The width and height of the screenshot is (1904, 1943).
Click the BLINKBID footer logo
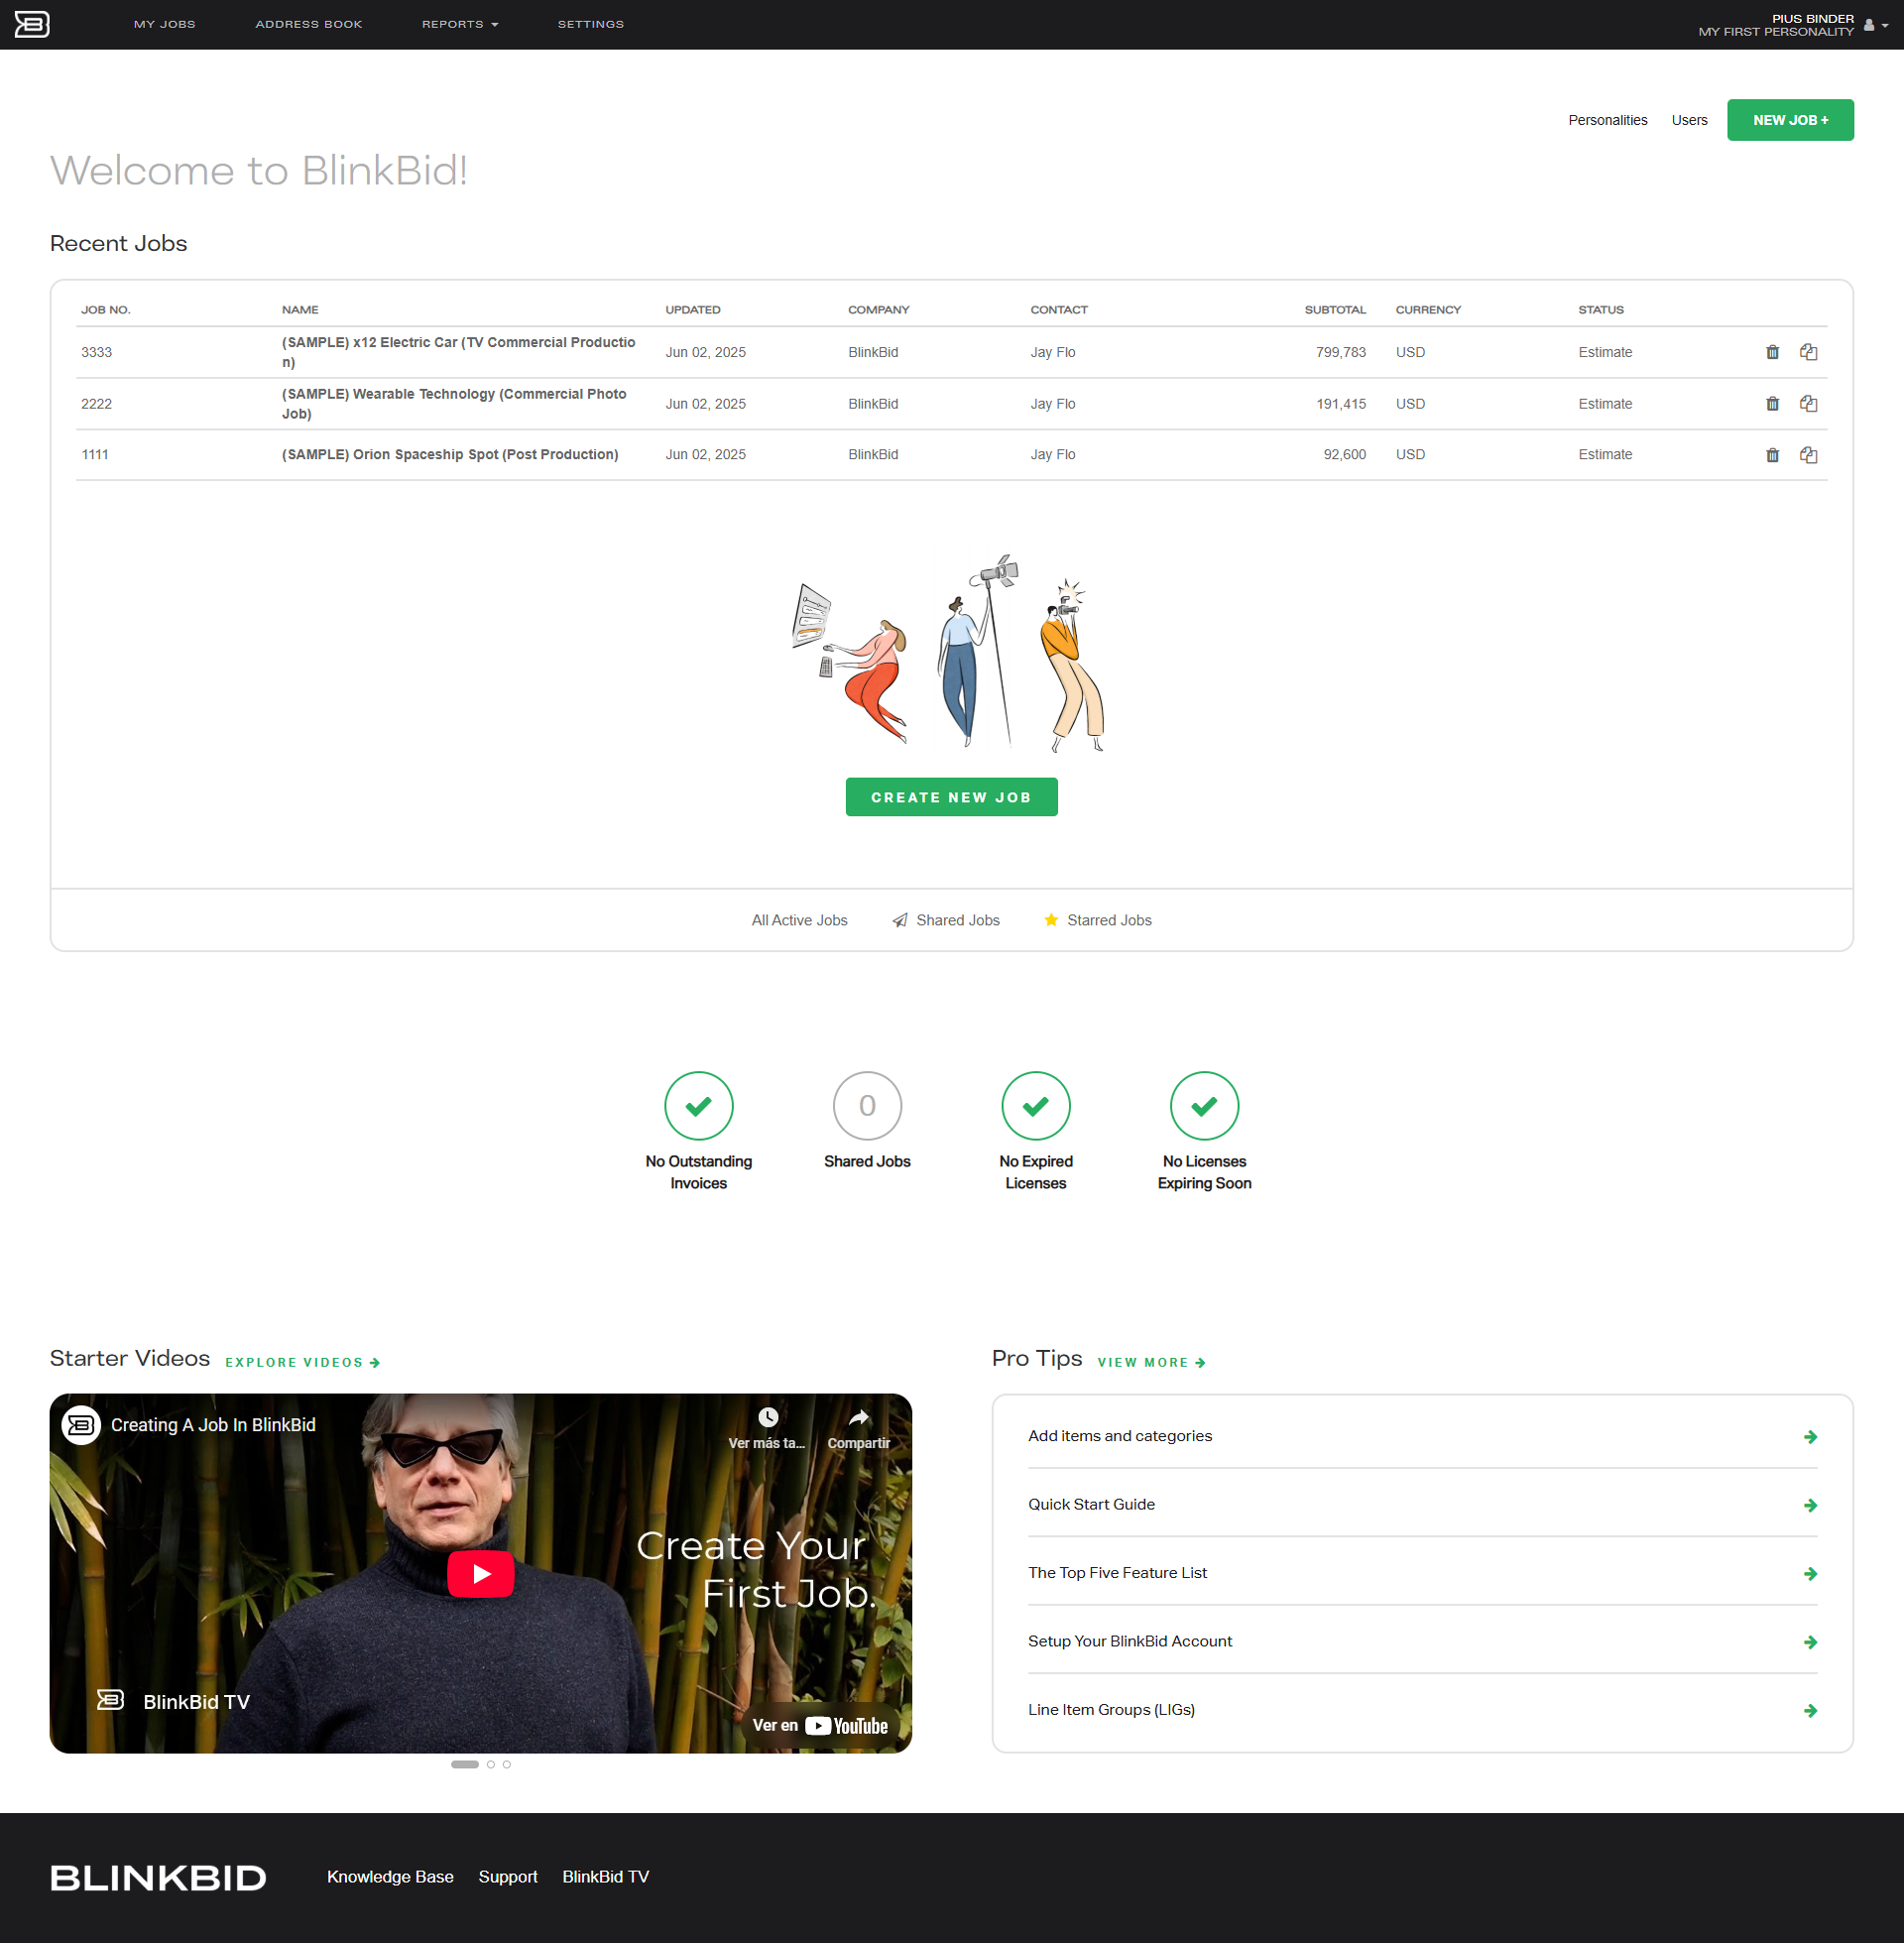[x=158, y=1877]
